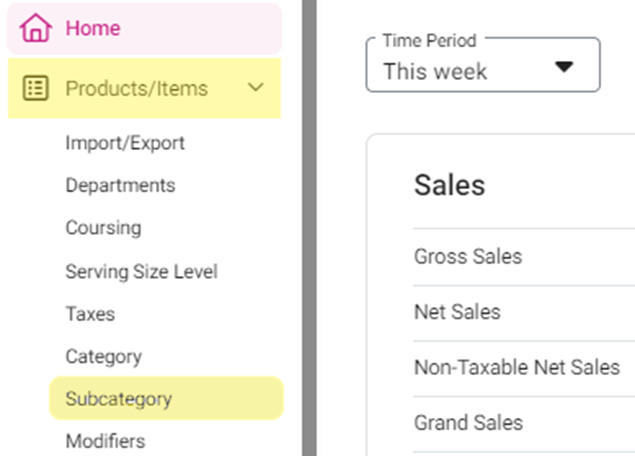Click the Net Sales row
Viewport: 635px width, 456px height.
coord(524,313)
